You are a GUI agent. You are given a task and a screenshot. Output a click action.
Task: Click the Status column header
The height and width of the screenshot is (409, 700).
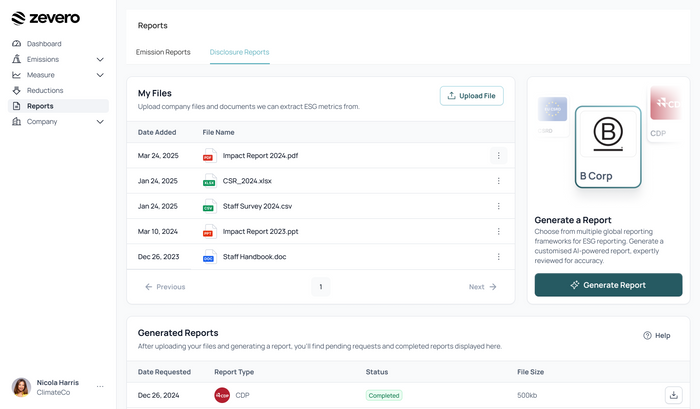pos(377,372)
